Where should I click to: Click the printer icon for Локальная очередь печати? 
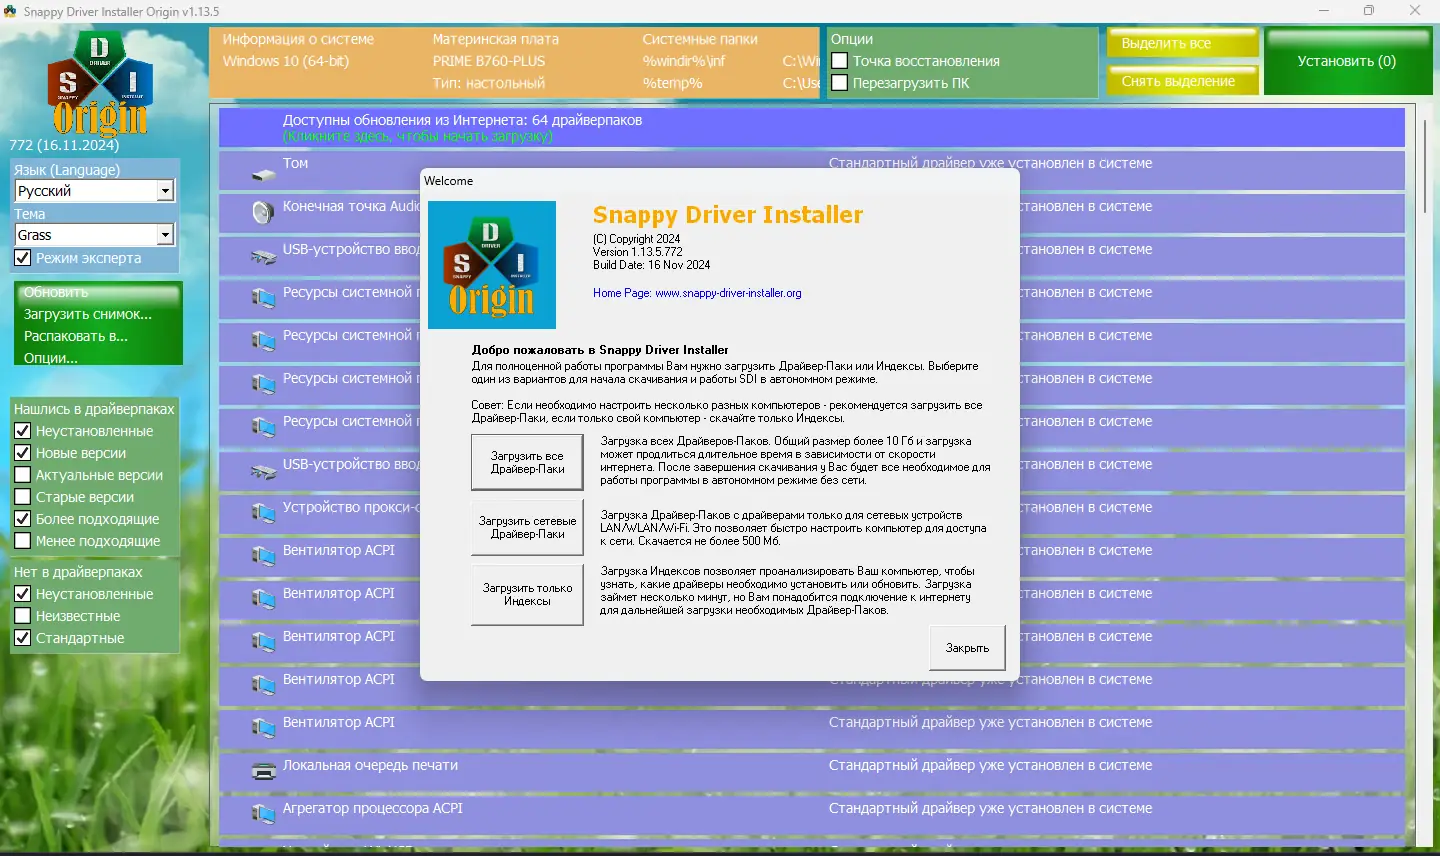tap(263, 771)
